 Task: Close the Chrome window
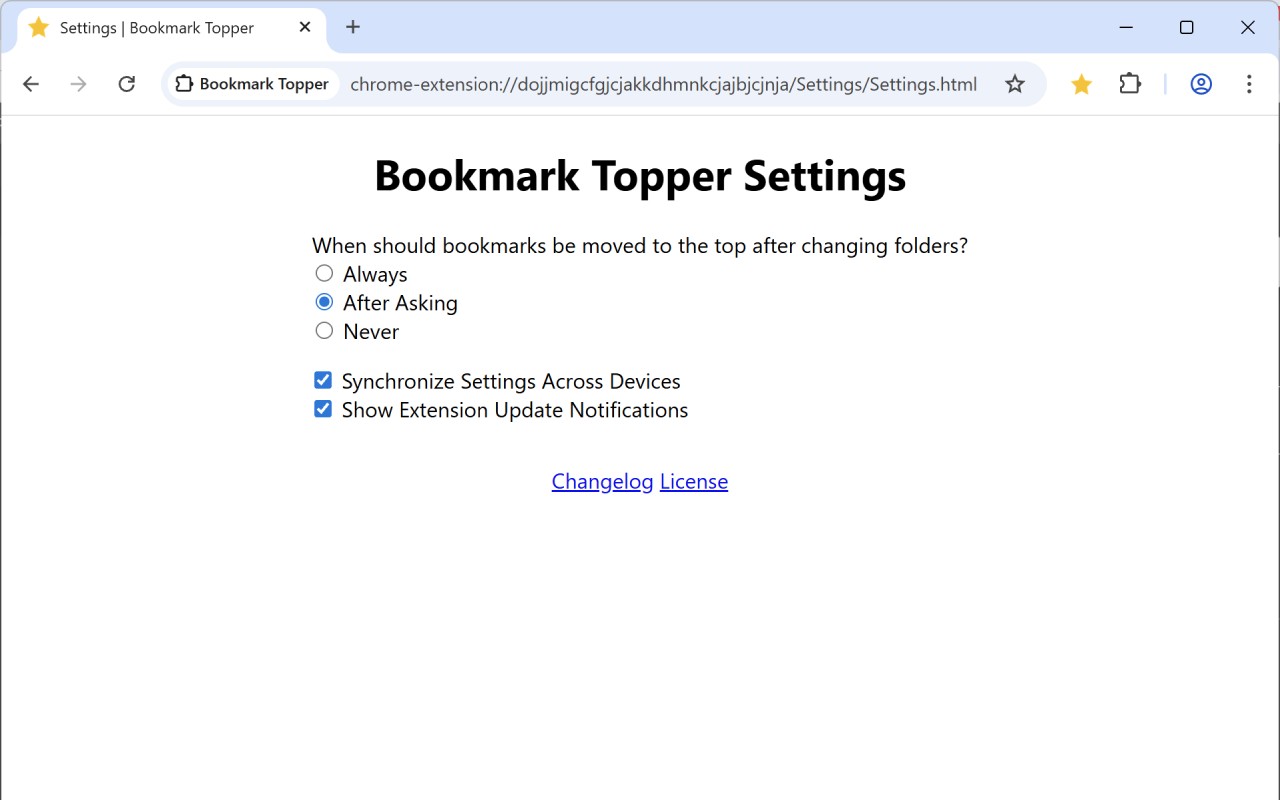(x=1248, y=27)
